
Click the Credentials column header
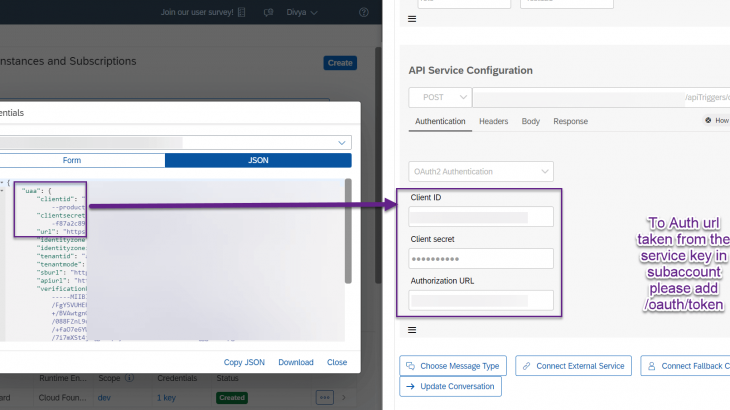click(x=177, y=378)
